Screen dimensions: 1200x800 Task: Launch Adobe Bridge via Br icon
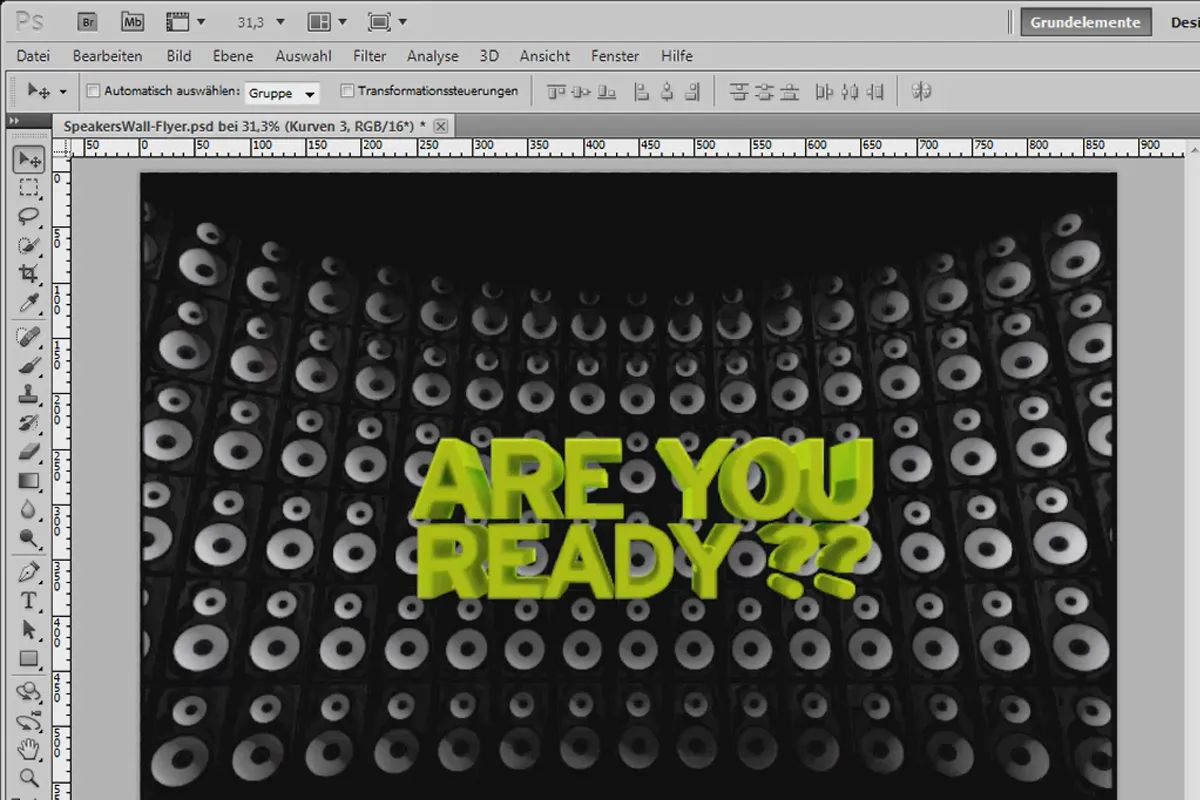[x=88, y=21]
